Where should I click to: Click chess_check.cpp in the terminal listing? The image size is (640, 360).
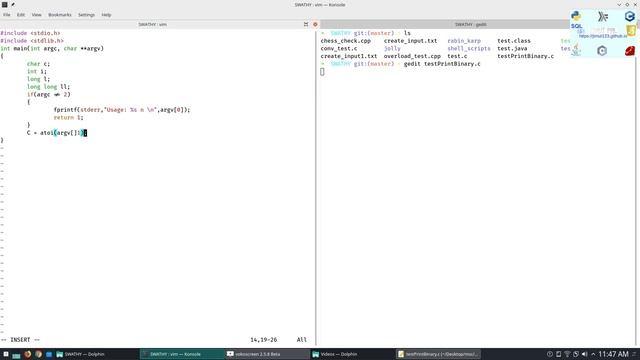point(346,41)
